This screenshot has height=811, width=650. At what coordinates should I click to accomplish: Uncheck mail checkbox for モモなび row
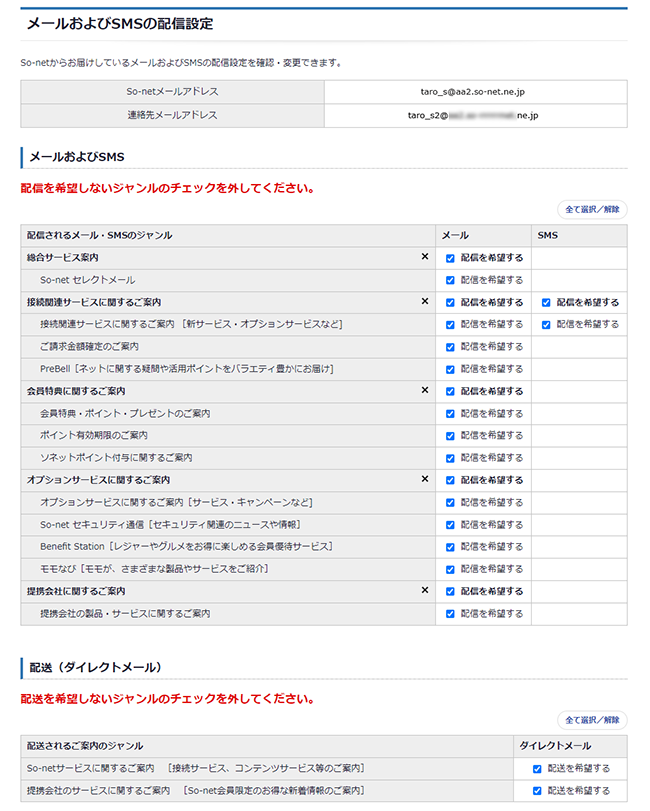450,569
